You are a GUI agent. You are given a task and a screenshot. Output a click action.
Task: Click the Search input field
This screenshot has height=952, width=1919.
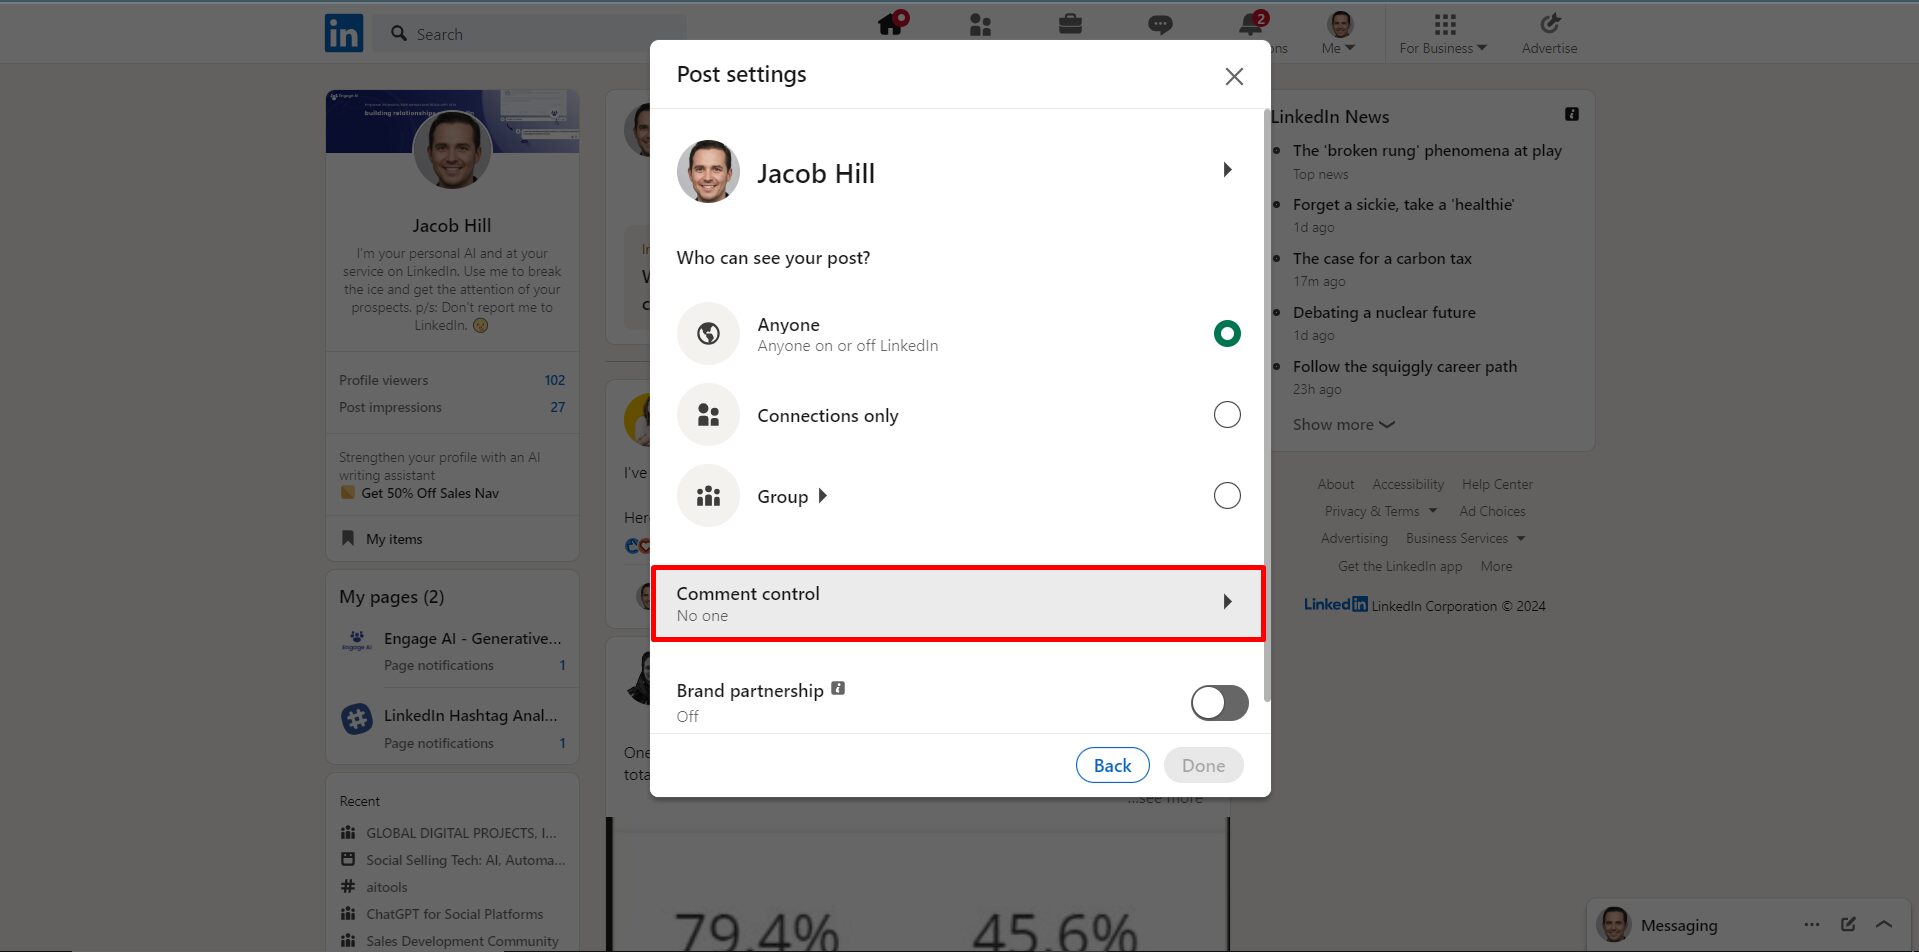point(530,33)
